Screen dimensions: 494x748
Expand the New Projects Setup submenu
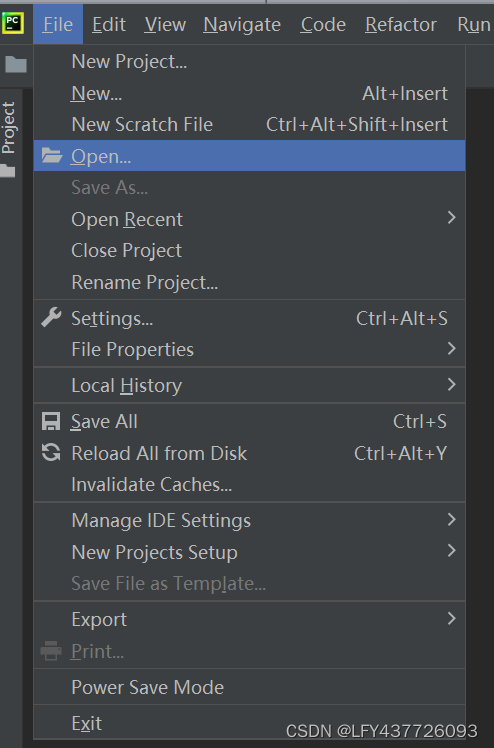(x=249, y=552)
